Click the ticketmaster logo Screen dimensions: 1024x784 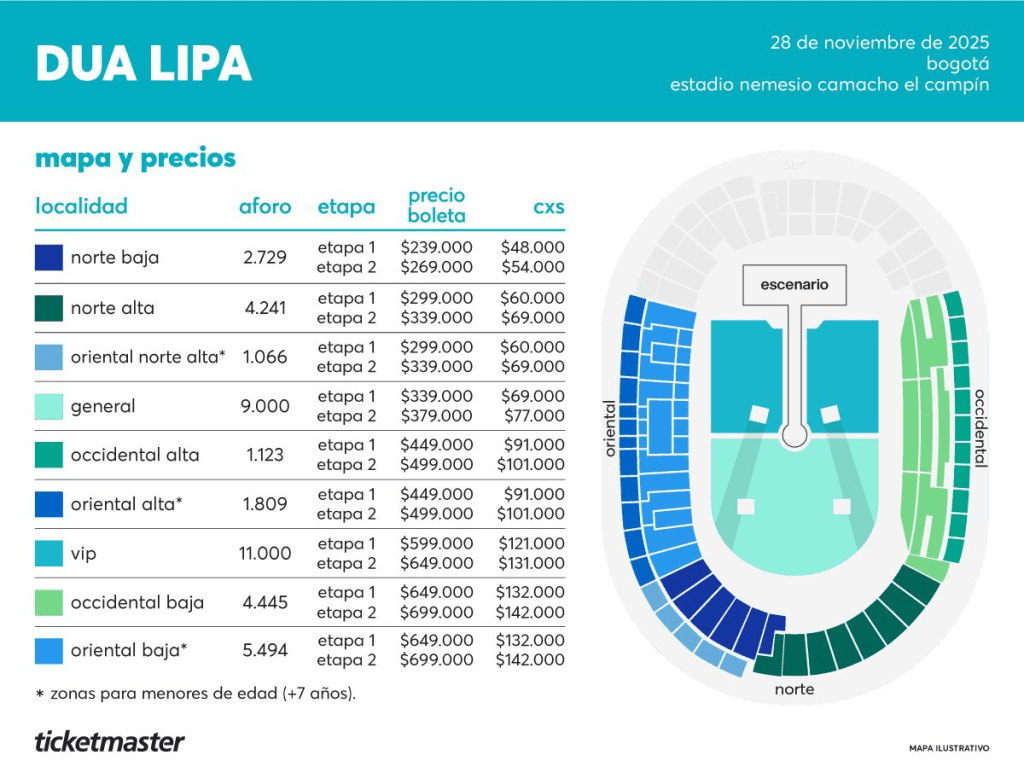(x=110, y=742)
